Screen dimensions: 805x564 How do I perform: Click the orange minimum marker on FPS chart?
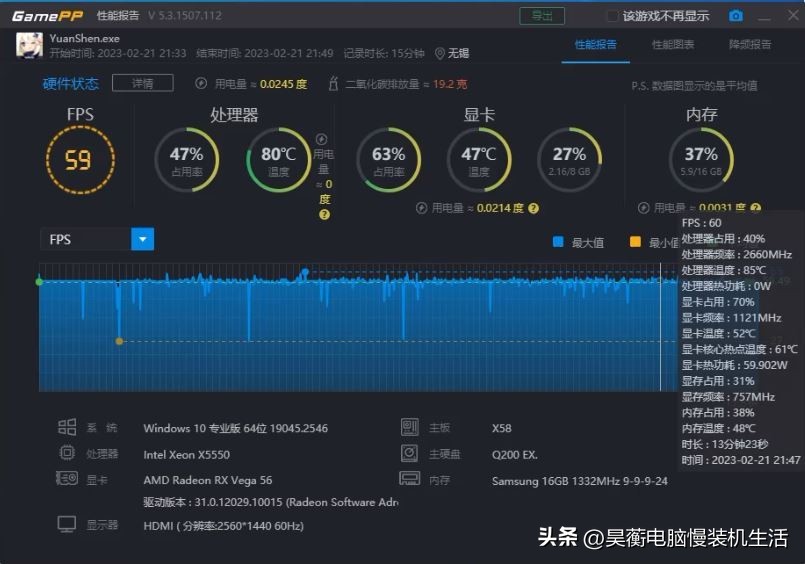click(119, 341)
